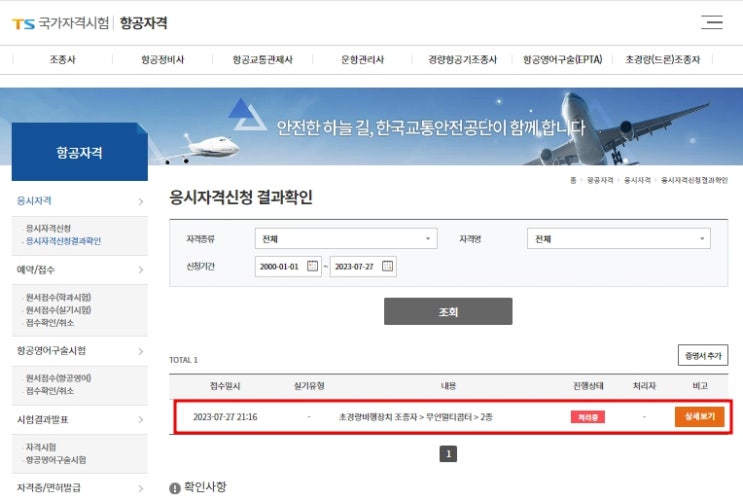Open the 항공교통관제사 menu

pos(263,60)
